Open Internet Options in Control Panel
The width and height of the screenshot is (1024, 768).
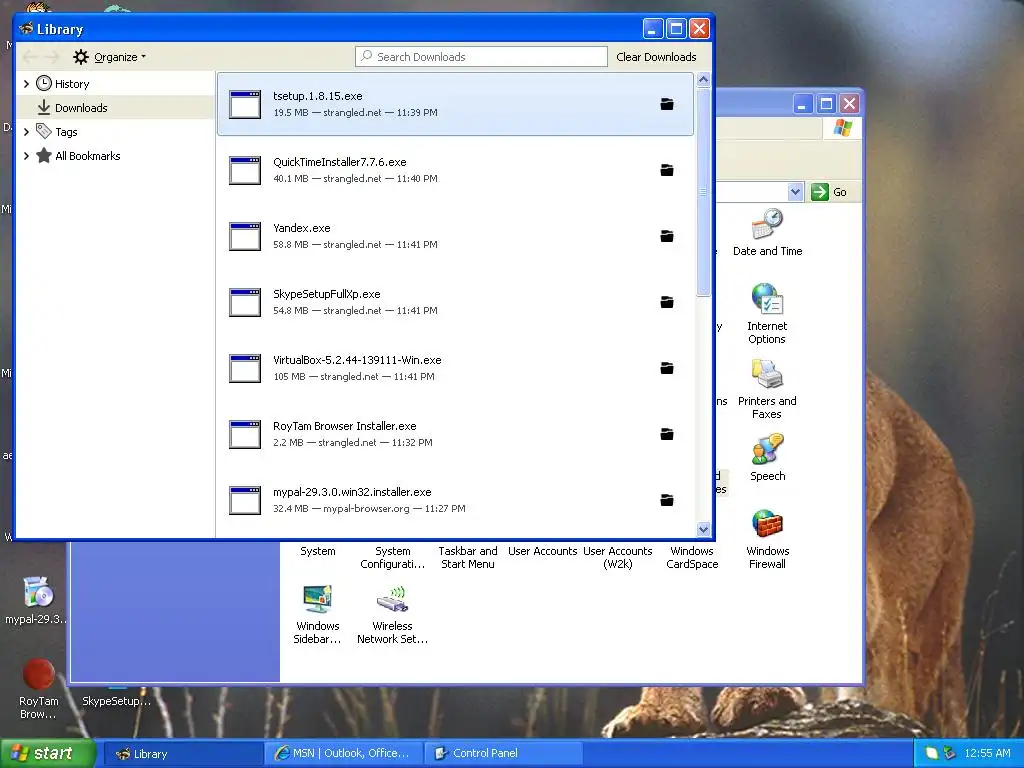point(767,313)
